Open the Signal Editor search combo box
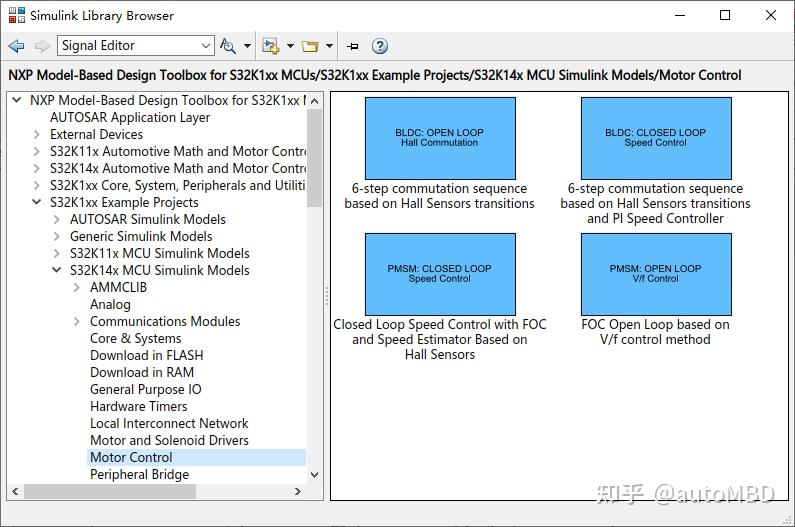This screenshot has height=527, width=795. (136, 46)
